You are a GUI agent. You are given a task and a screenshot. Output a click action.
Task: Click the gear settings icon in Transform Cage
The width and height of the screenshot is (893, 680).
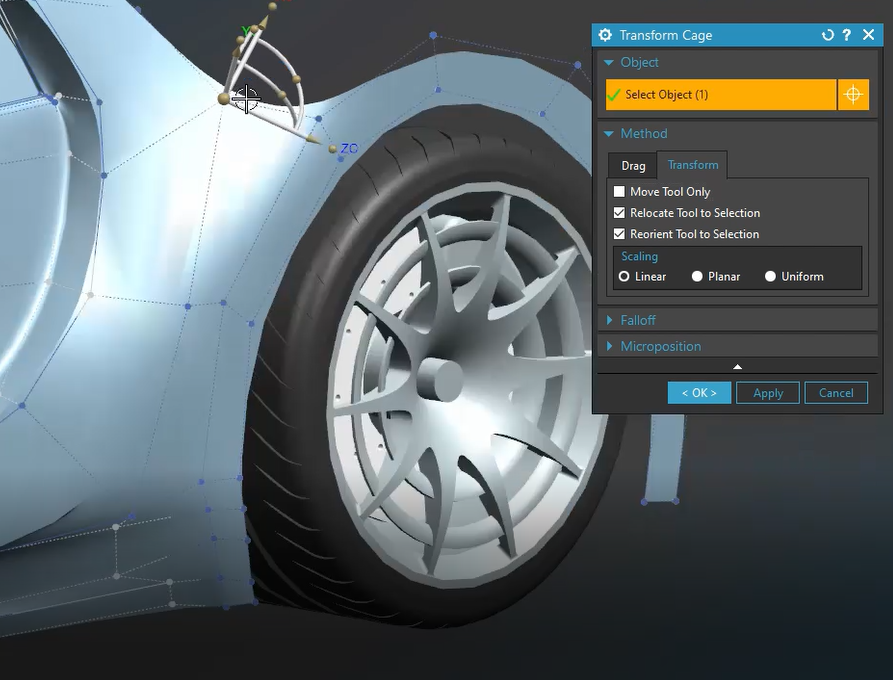tap(605, 35)
